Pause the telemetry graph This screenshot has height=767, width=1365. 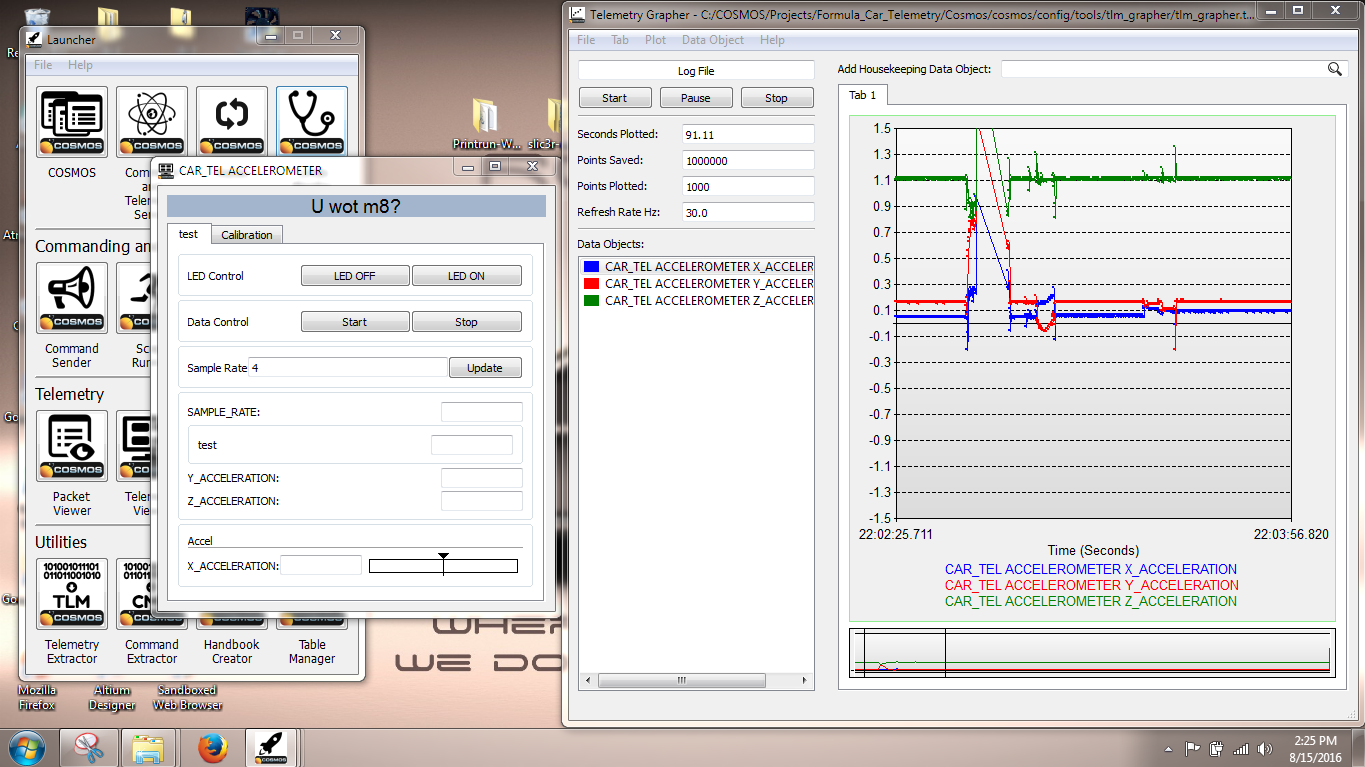coord(696,98)
